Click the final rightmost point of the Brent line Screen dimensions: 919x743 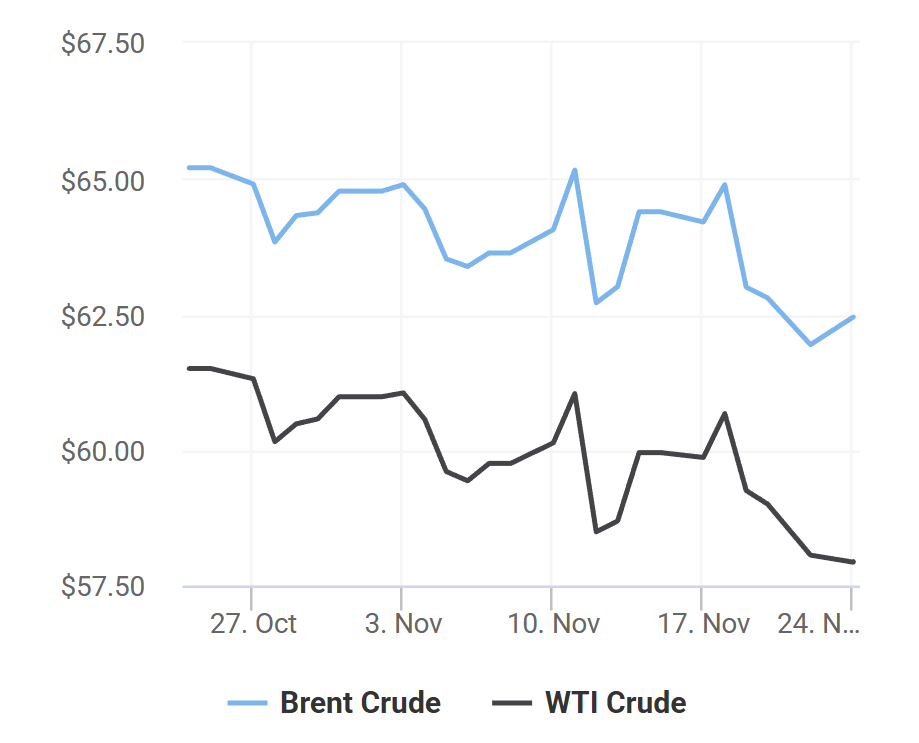[853, 317]
